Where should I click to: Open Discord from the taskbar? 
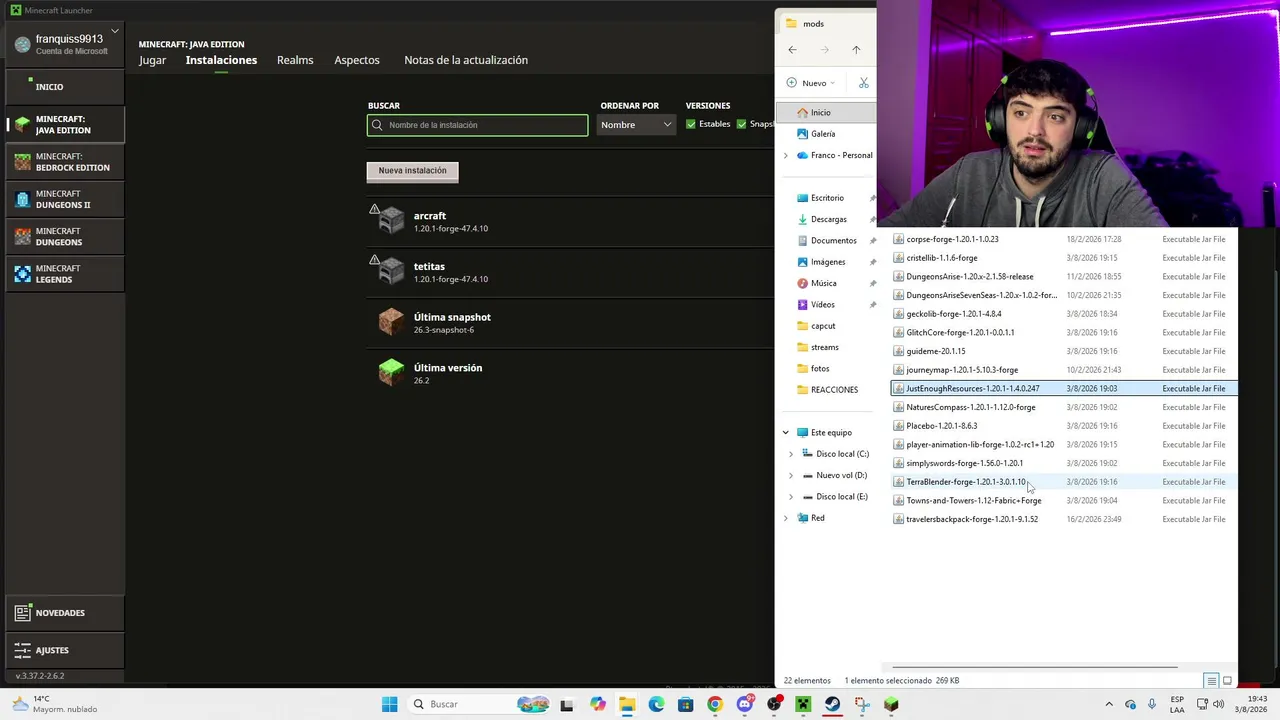744,704
